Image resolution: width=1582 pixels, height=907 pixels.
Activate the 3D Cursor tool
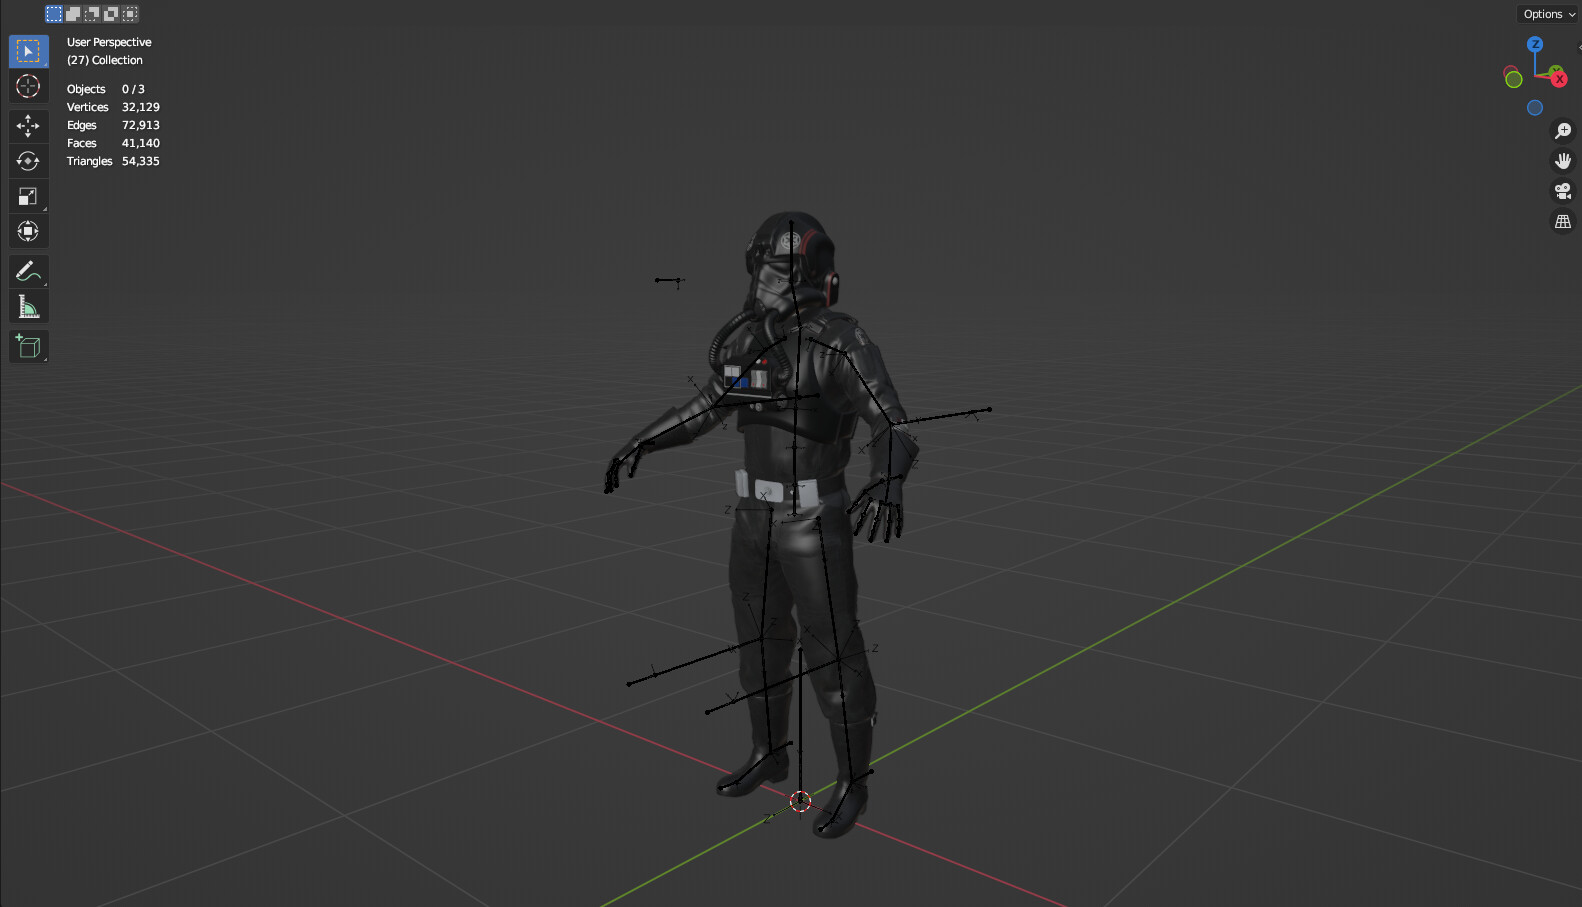(x=28, y=86)
